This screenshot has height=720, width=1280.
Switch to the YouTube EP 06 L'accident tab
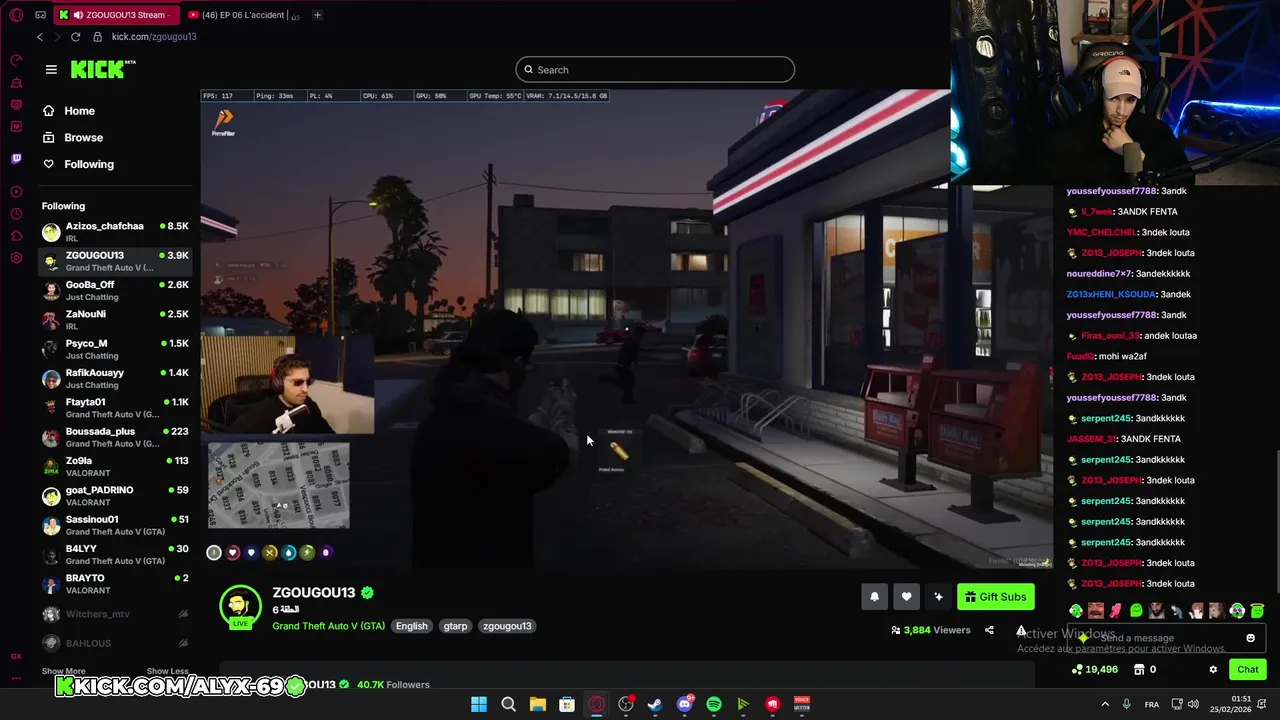pos(243,15)
